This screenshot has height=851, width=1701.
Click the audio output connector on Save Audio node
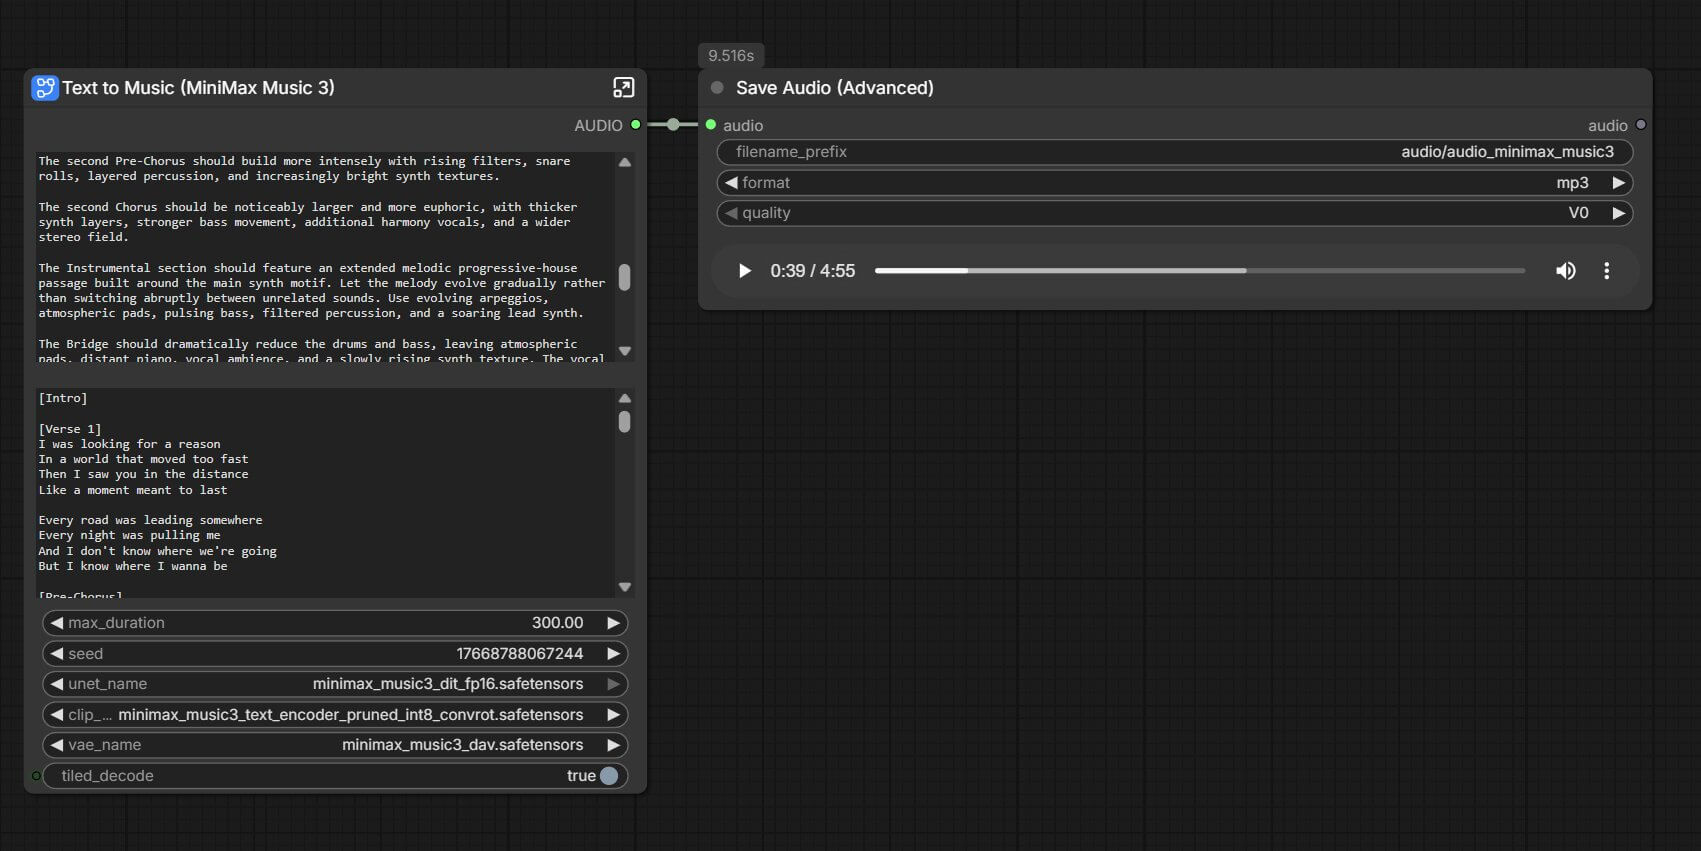point(1641,125)
